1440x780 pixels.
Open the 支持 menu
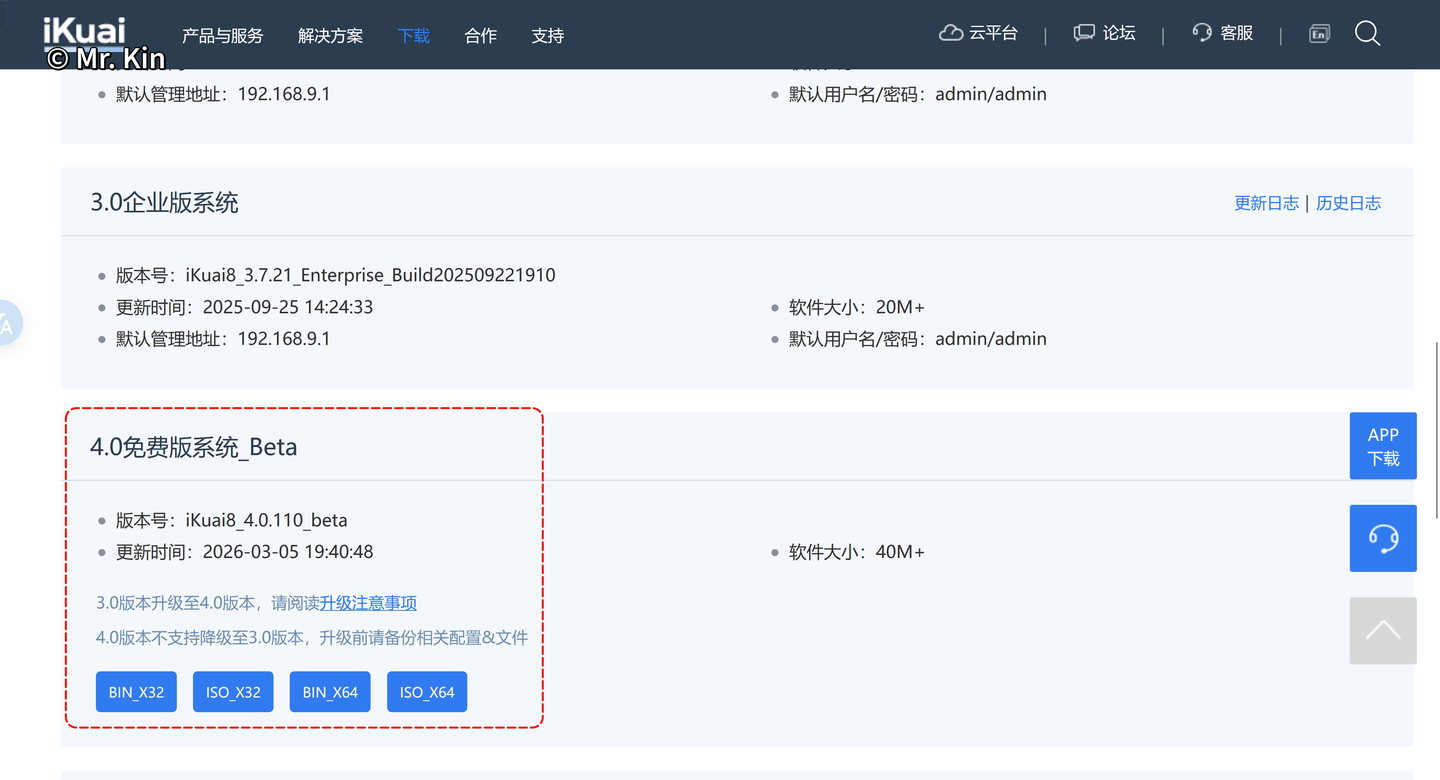click(x=548, y=36)
